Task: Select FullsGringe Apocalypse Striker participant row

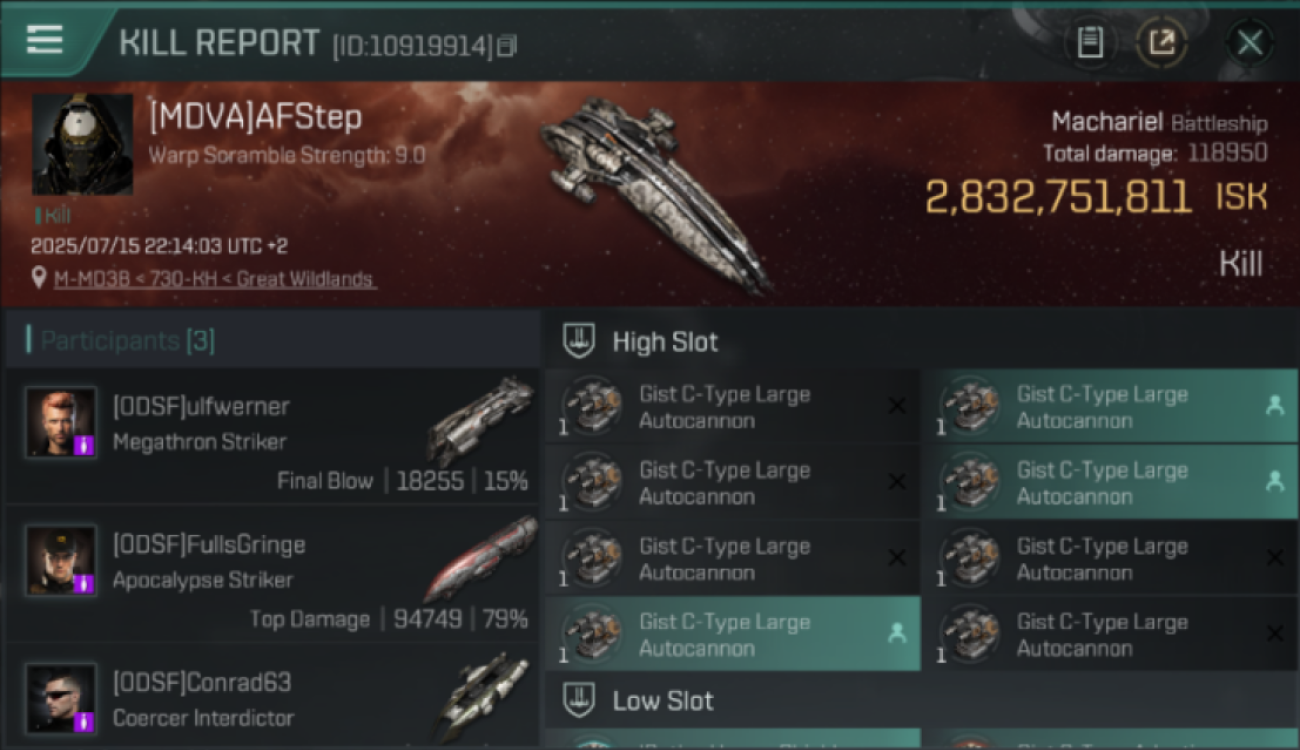Action: click(272, 575)
